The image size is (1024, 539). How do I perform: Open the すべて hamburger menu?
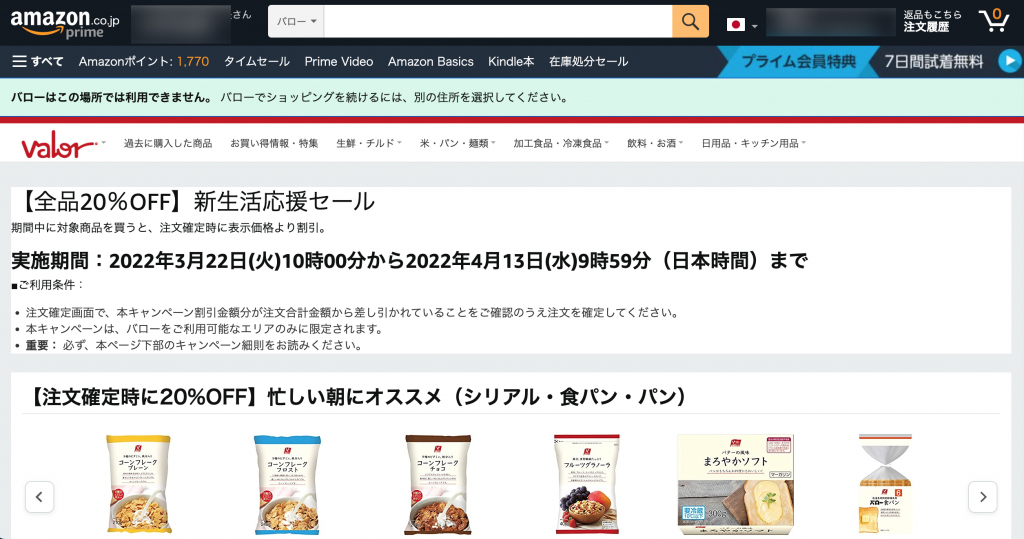(x=38, y=61)
